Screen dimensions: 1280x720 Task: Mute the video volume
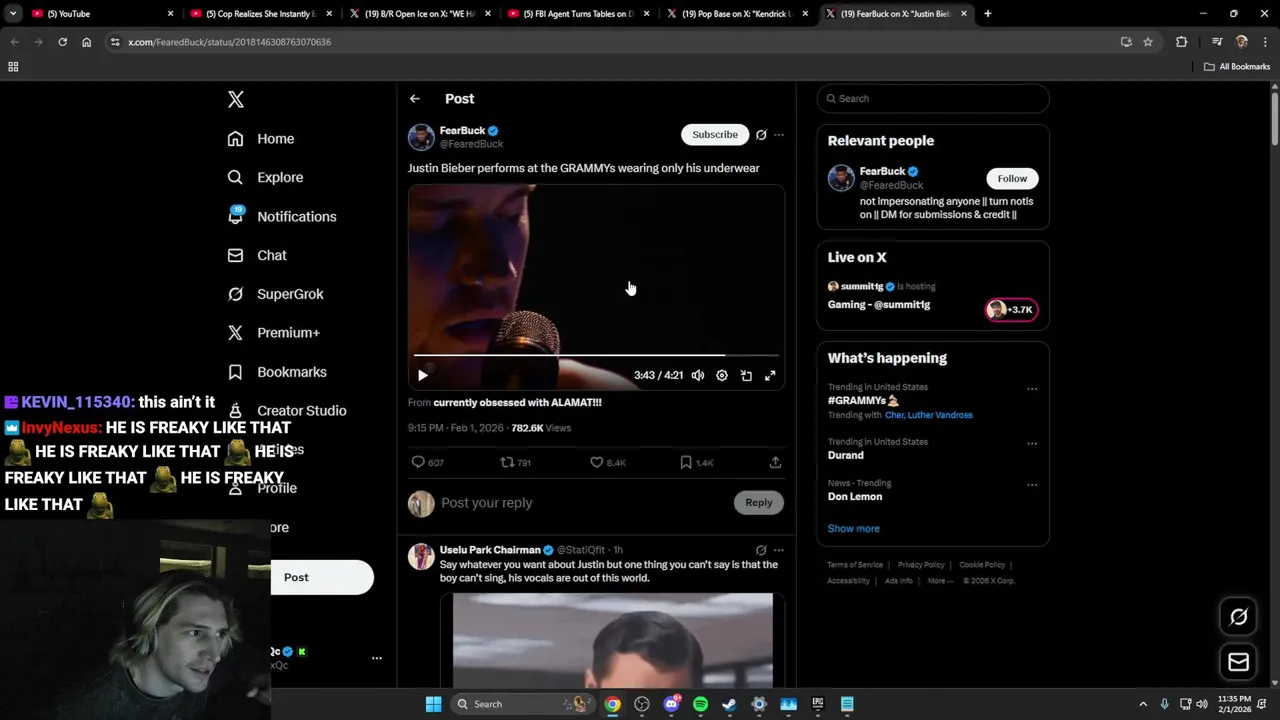pos(698,376)
